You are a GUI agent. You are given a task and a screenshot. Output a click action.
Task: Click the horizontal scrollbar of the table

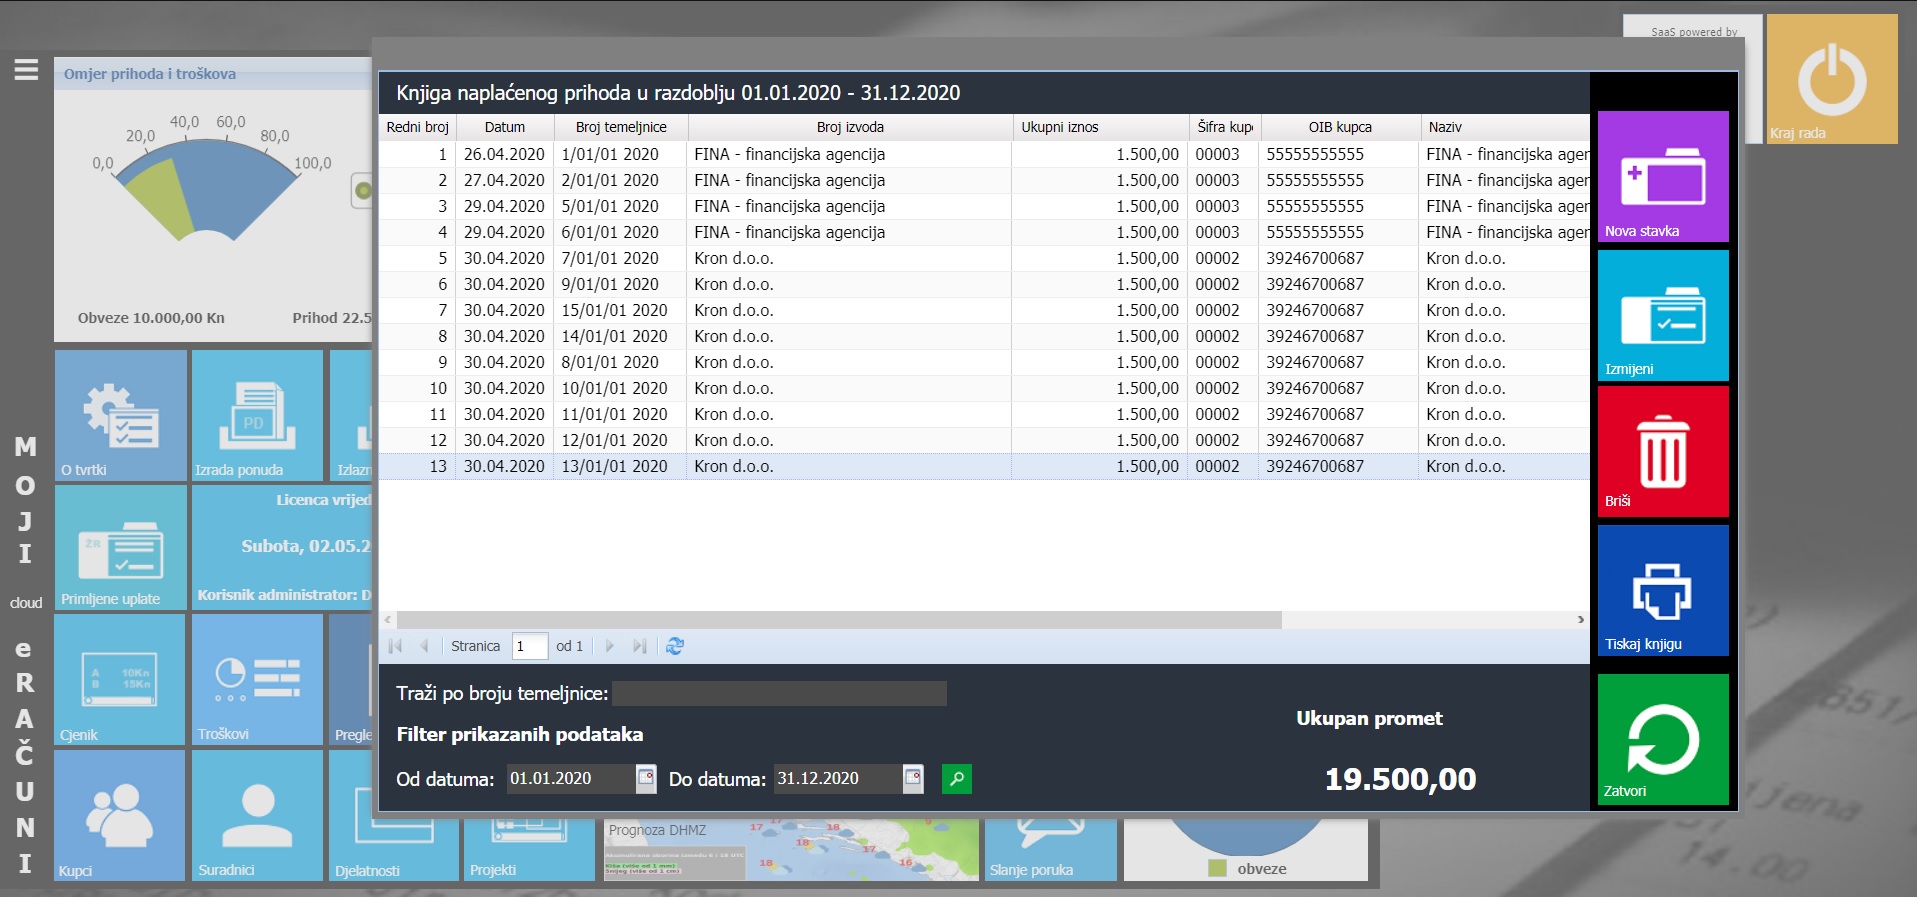coord(839,620)
